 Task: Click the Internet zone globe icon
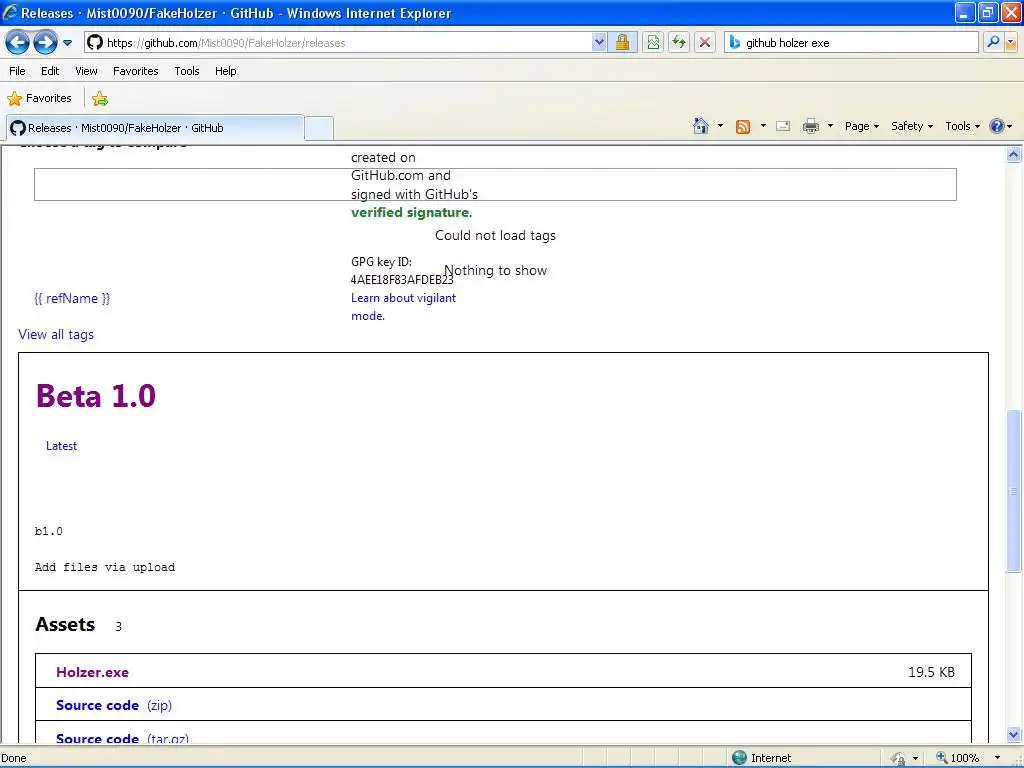[739, 758]
